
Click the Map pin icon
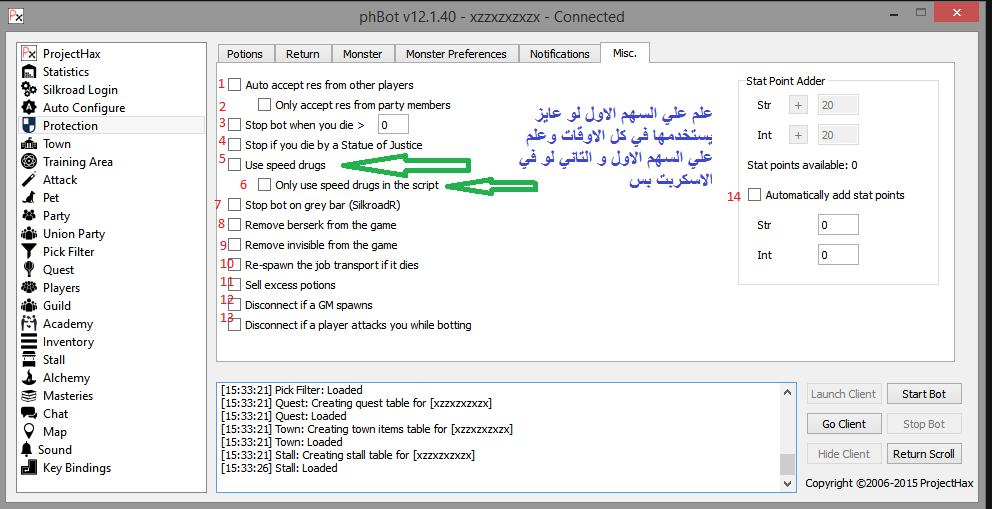coord(29,432)
